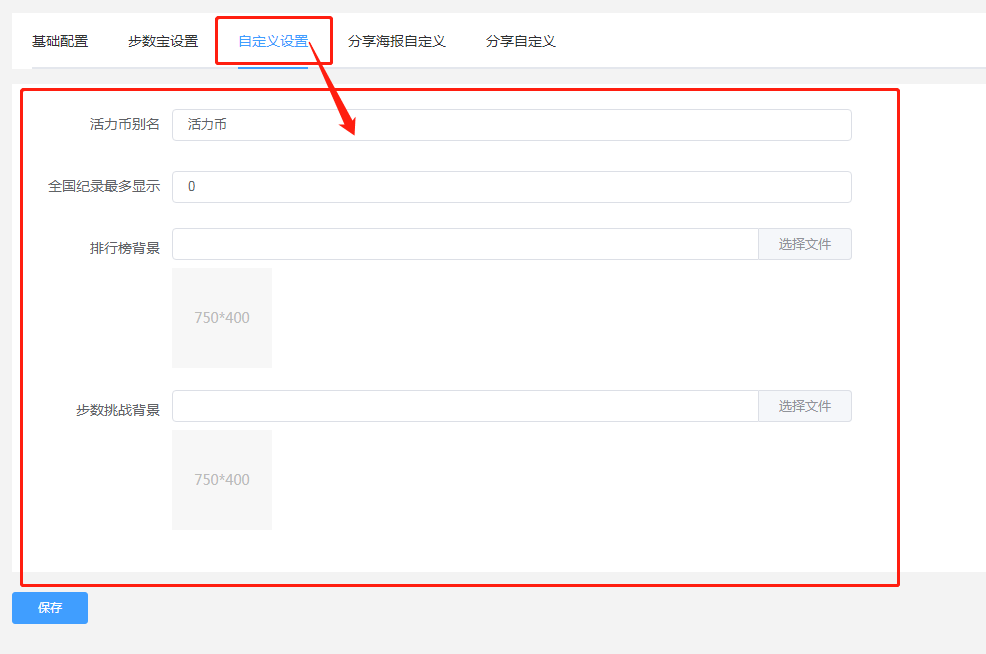
Task: Choose file for 步数挑战背景
Action: pyautogui.click(x=805, y=406)
